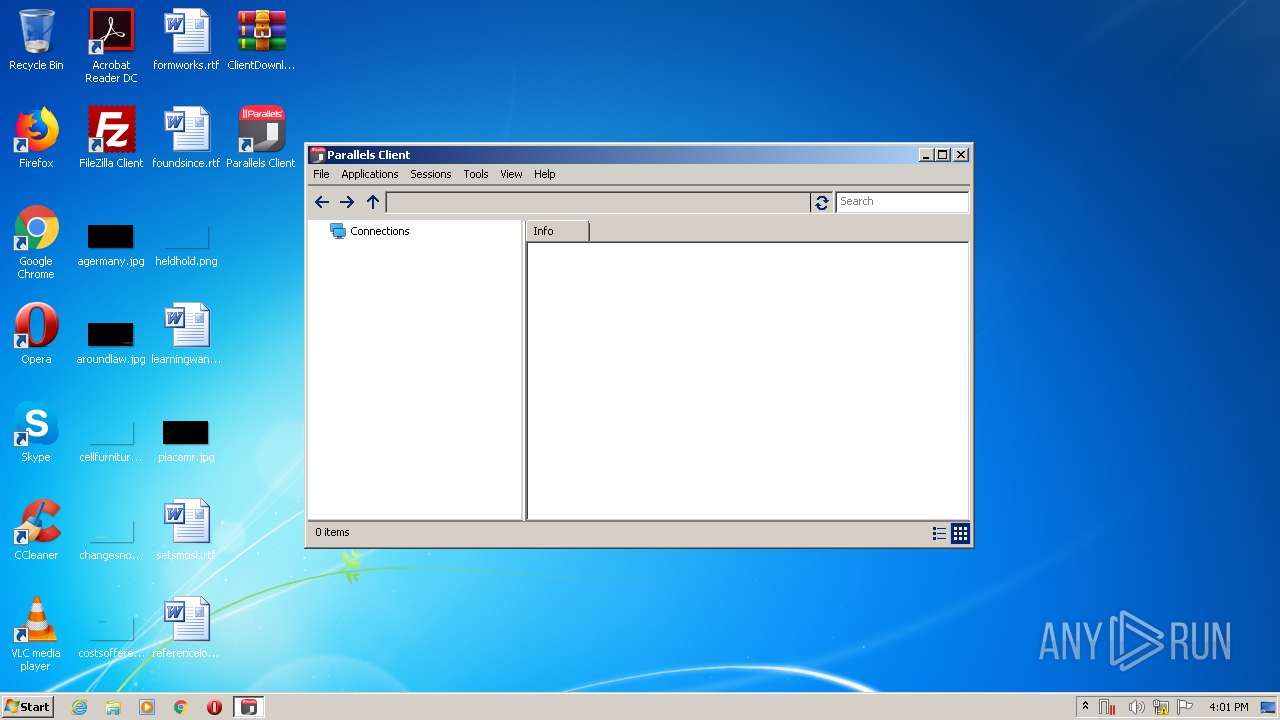Select the placemr.jpg desktop file
1280x720 pixels.
pos(186,440)
